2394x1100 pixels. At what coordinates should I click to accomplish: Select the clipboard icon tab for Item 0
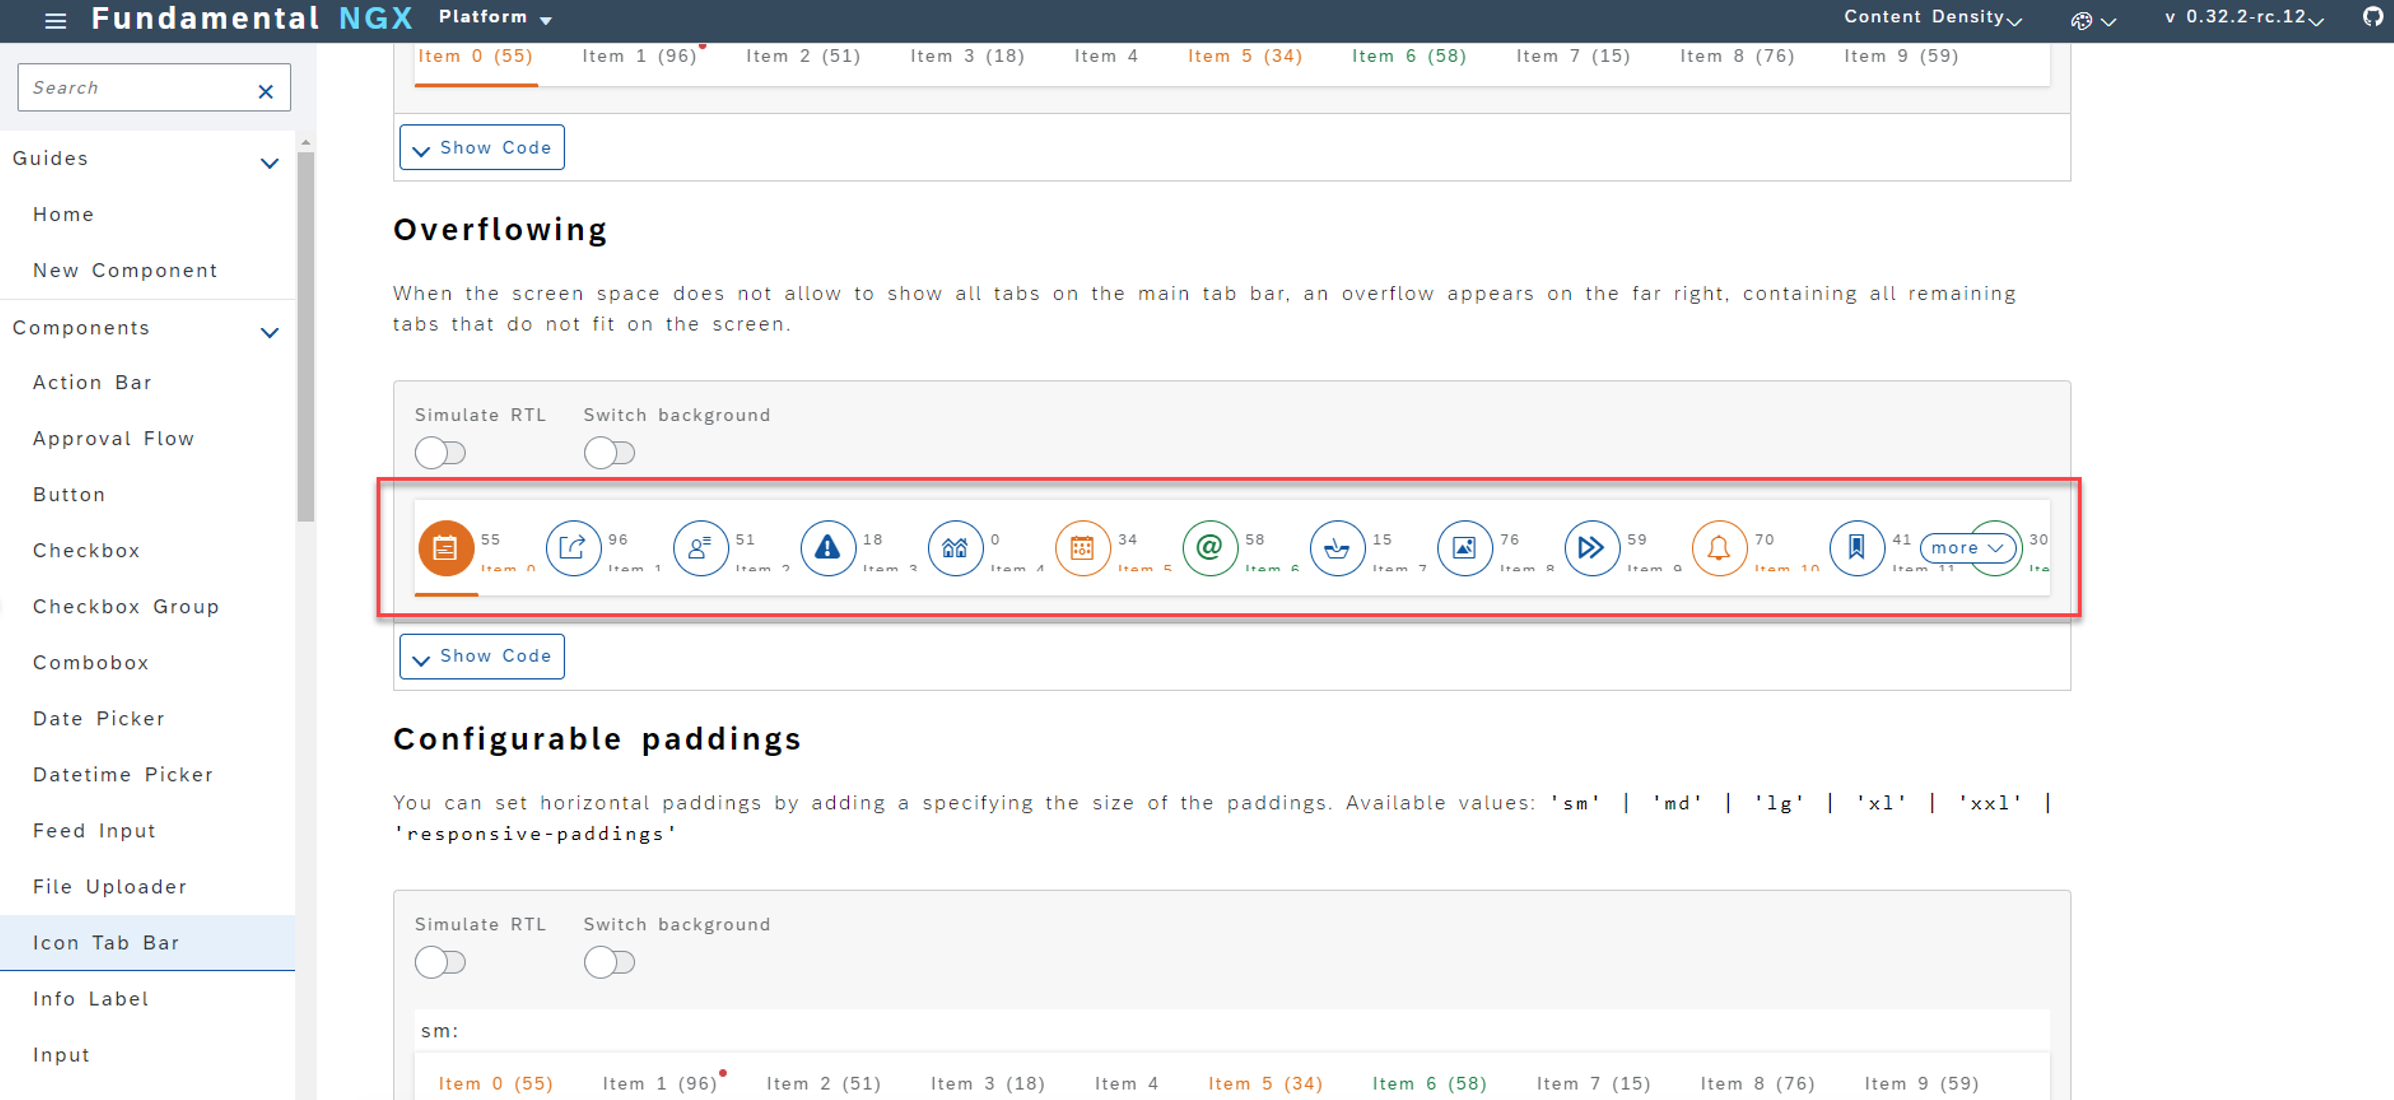[x=446, y=548]
